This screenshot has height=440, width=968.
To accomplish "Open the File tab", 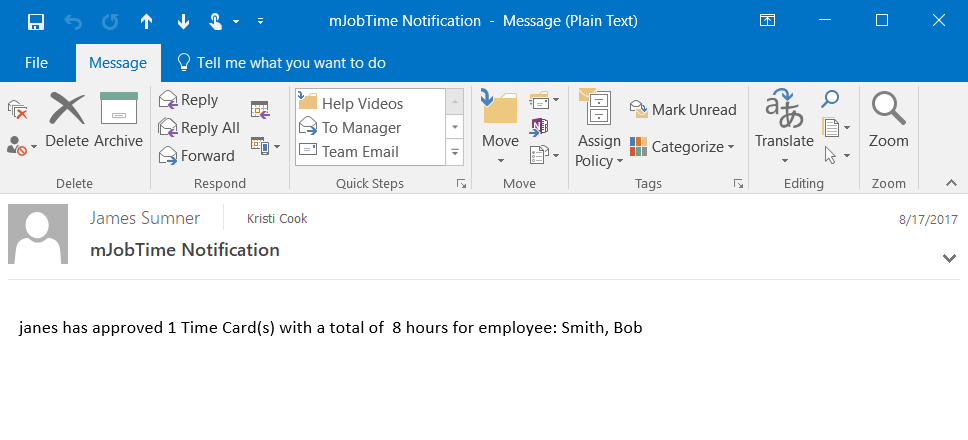I will [36, 63].
